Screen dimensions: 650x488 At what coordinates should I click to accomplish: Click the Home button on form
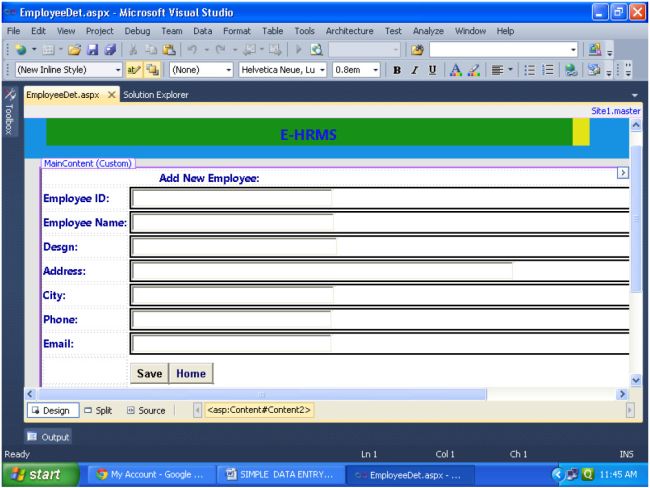191,374
